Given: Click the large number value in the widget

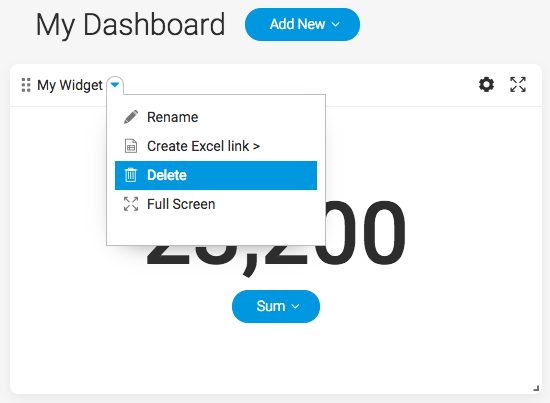Looking at the screenshot, I should [x=276, y=235].
